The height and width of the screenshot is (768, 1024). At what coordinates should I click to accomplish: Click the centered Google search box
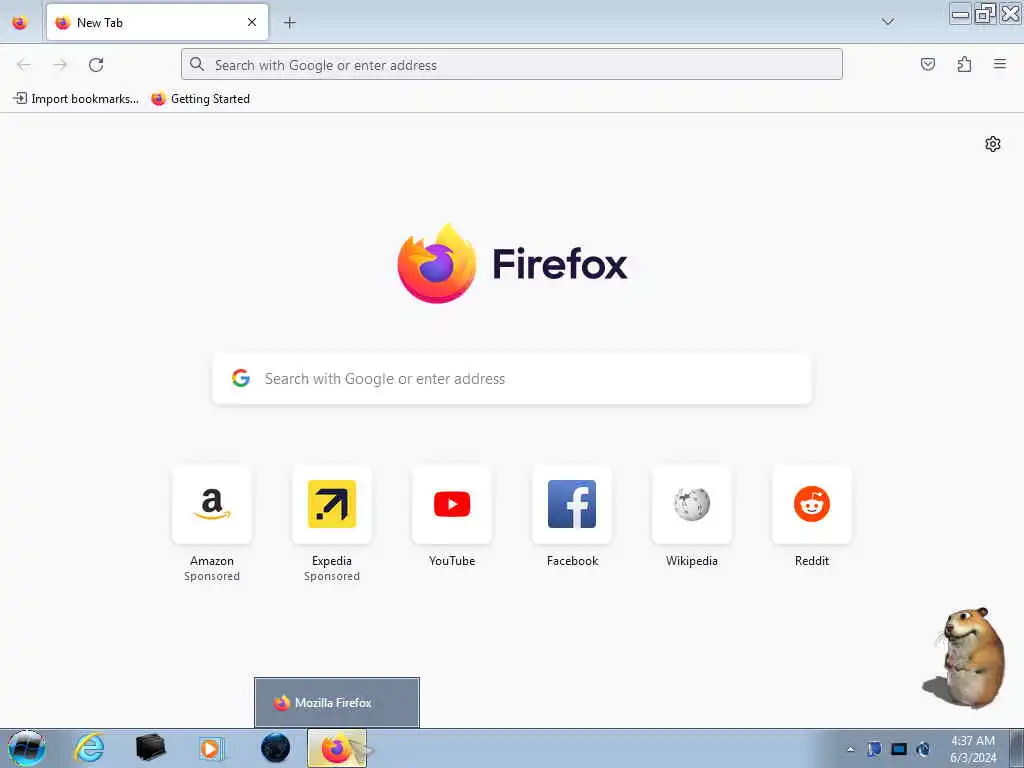click(511, 379)
